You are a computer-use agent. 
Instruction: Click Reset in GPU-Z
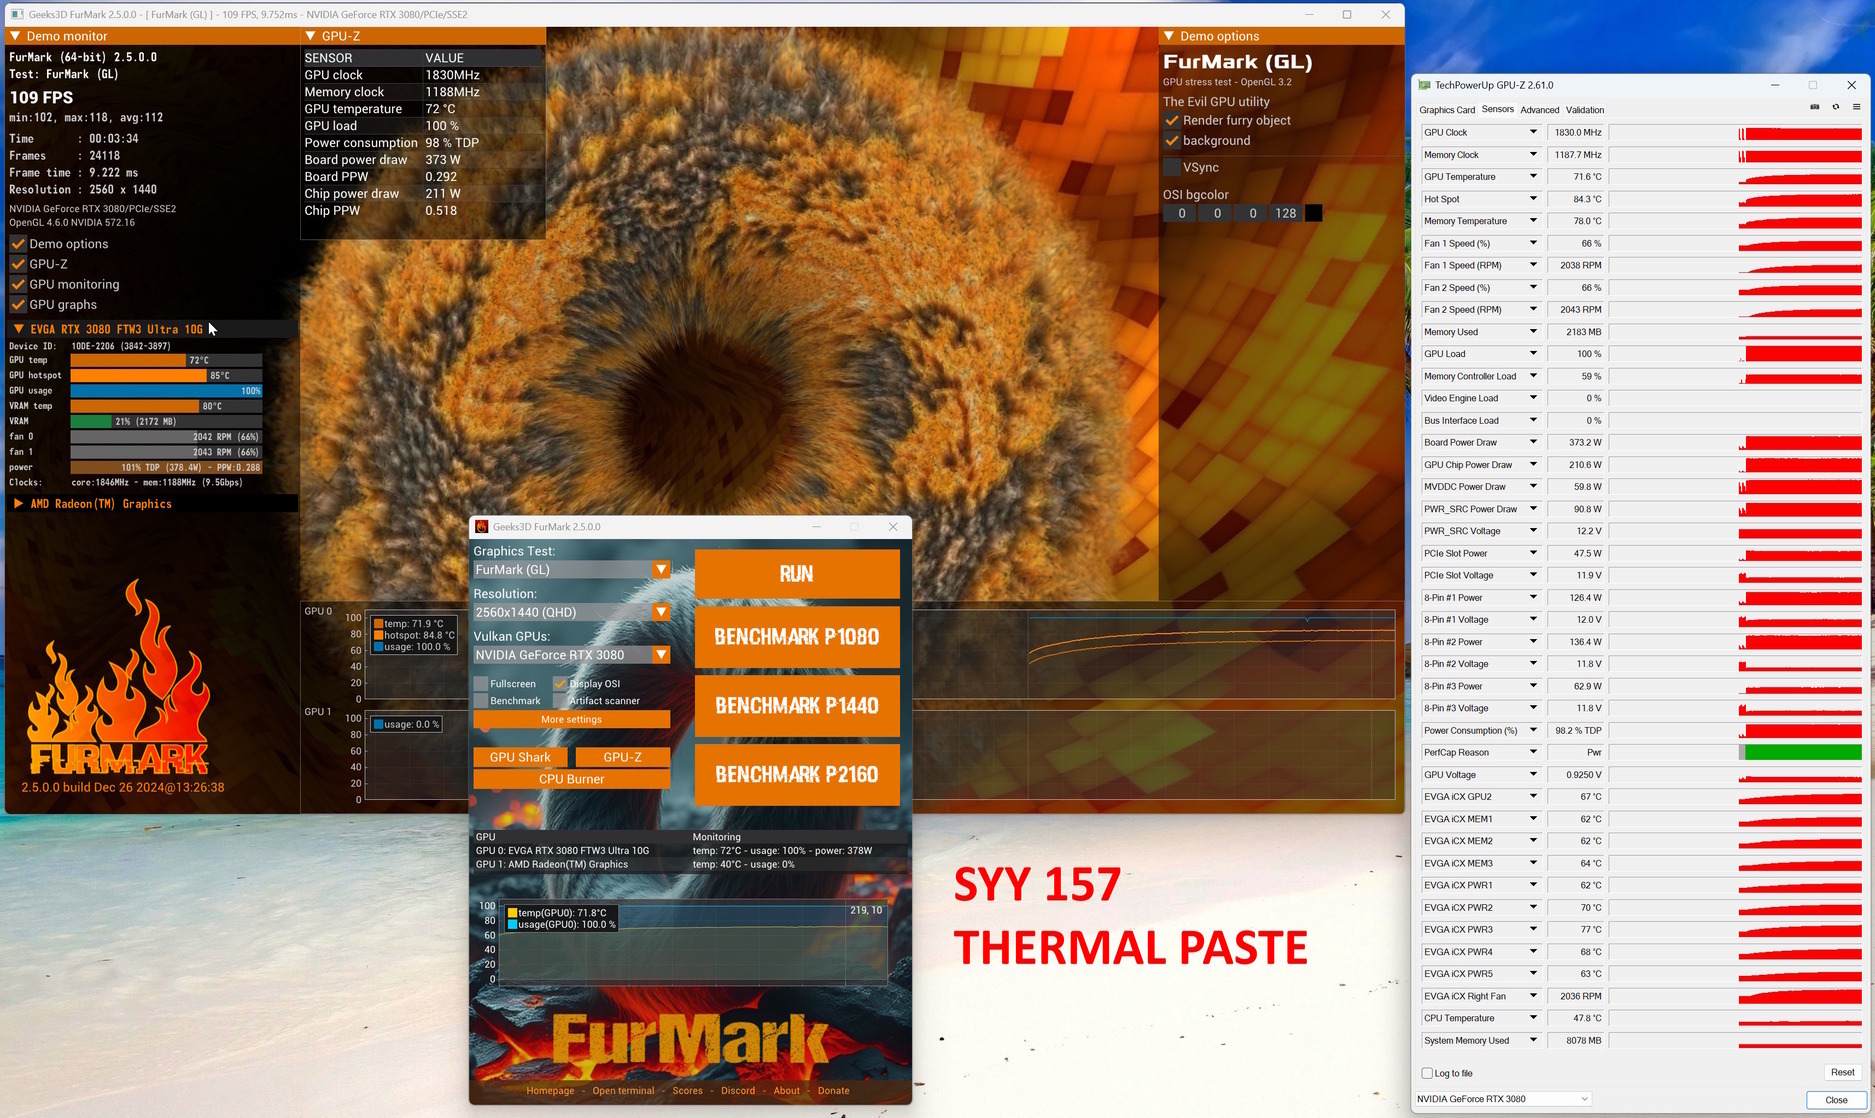point(1842,1072)
